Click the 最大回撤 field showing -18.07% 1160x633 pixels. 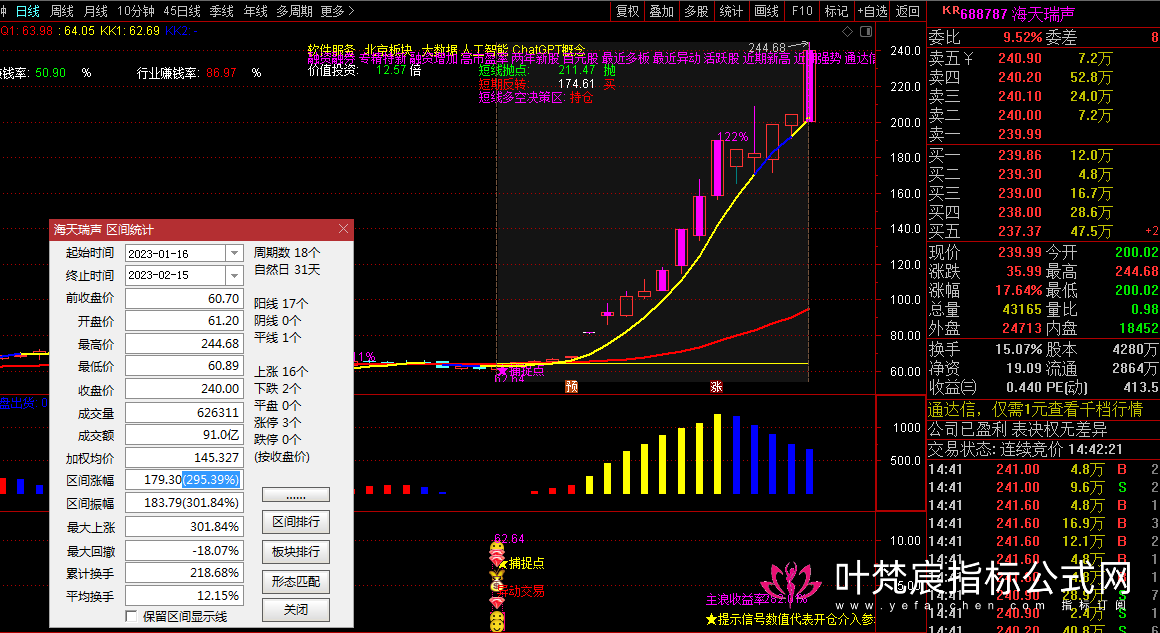184,550
